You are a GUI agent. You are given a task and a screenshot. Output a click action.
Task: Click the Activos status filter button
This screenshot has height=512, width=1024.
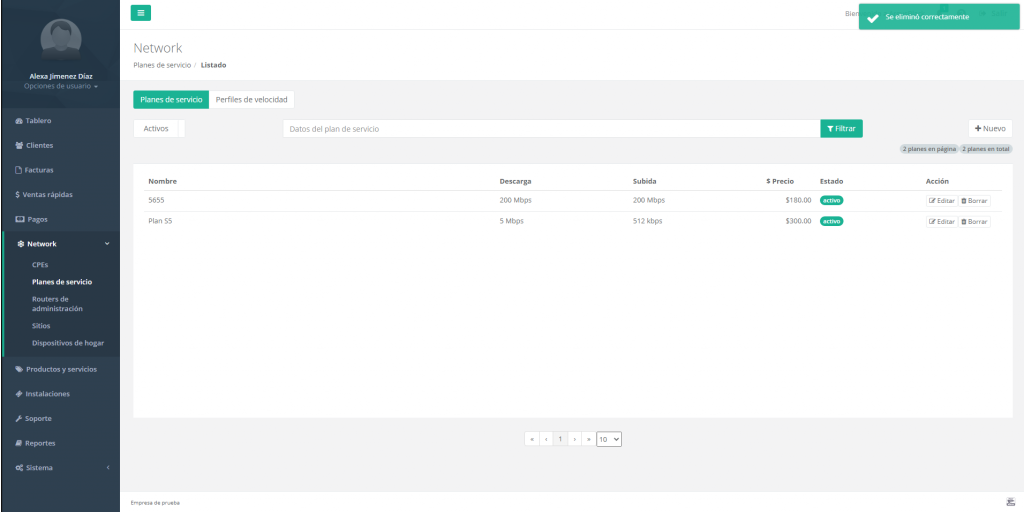[x=155, y=129]
